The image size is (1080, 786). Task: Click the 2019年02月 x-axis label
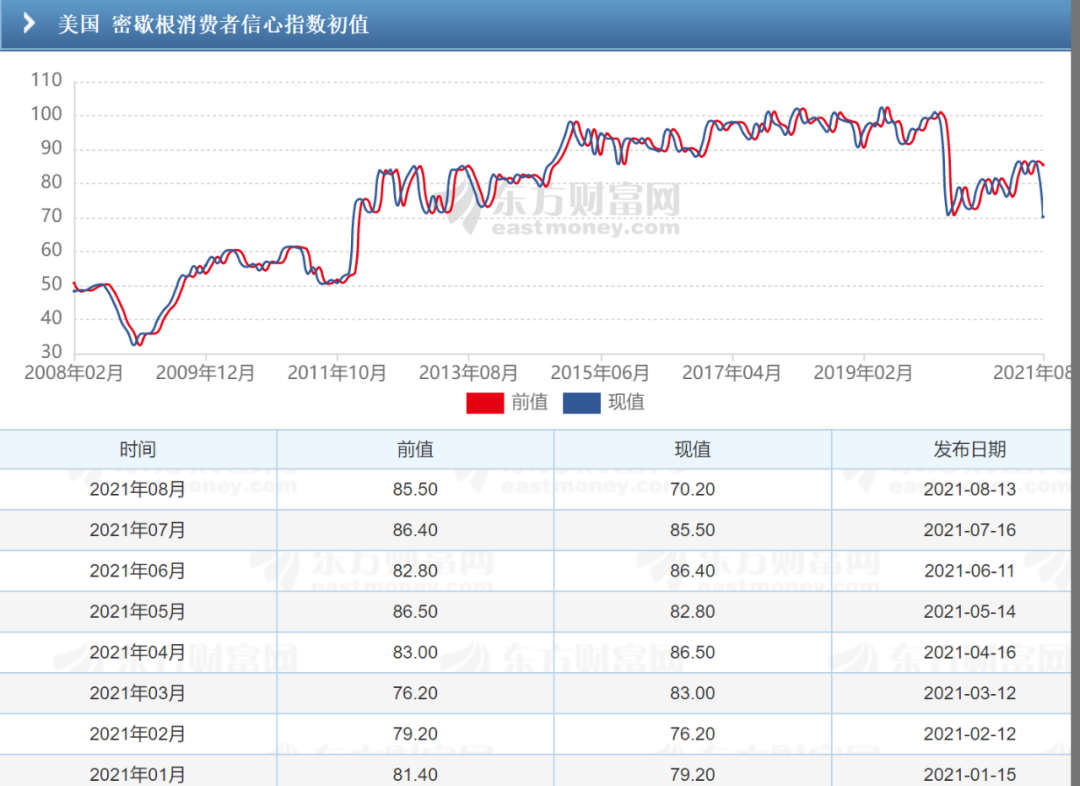click(863, 373)
